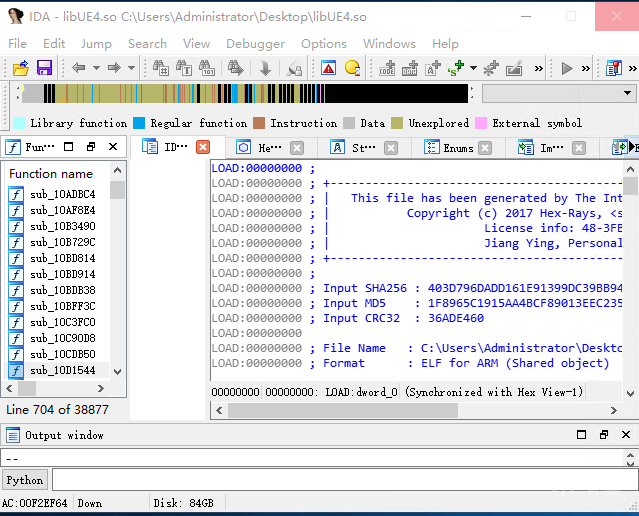Click the down arrow jump icon
This screenshot has height=516, width=639.
pyautogui.click(x=265, y=68)
